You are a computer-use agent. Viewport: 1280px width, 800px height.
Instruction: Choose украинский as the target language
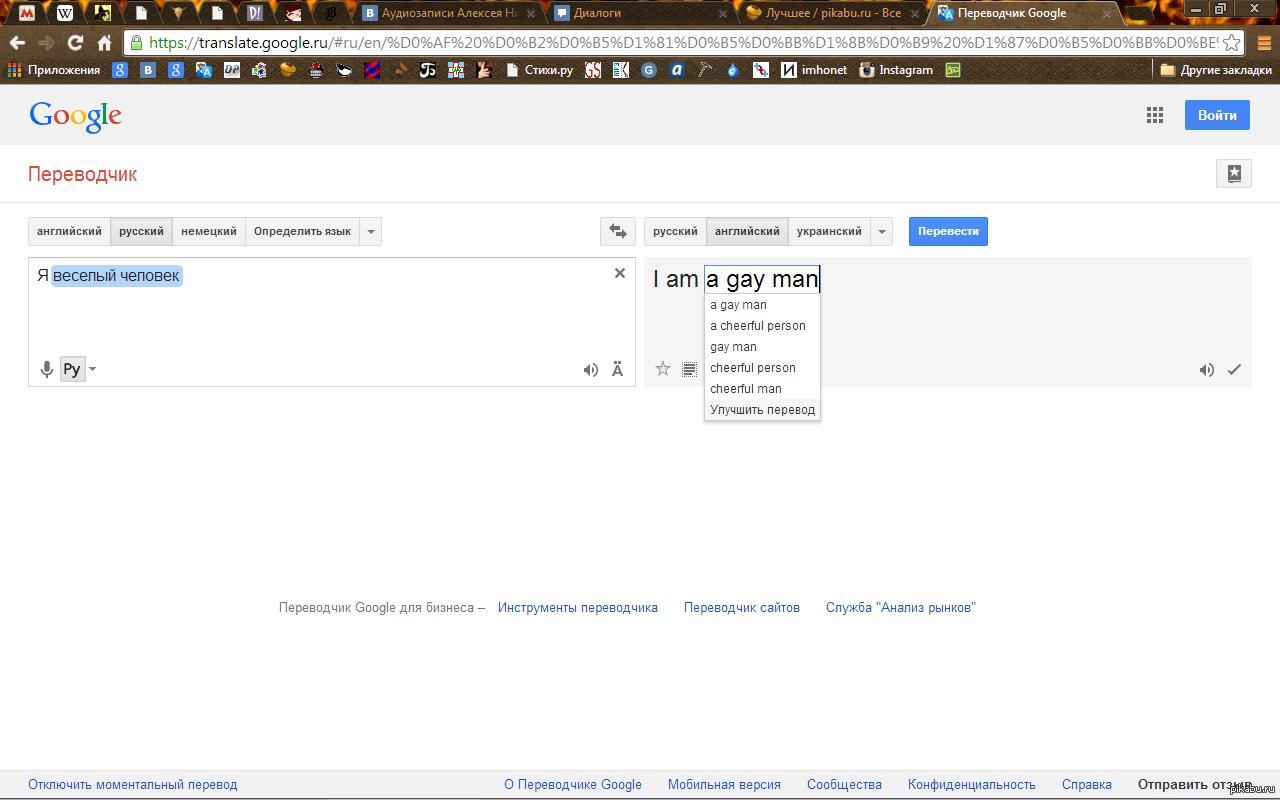829,231
